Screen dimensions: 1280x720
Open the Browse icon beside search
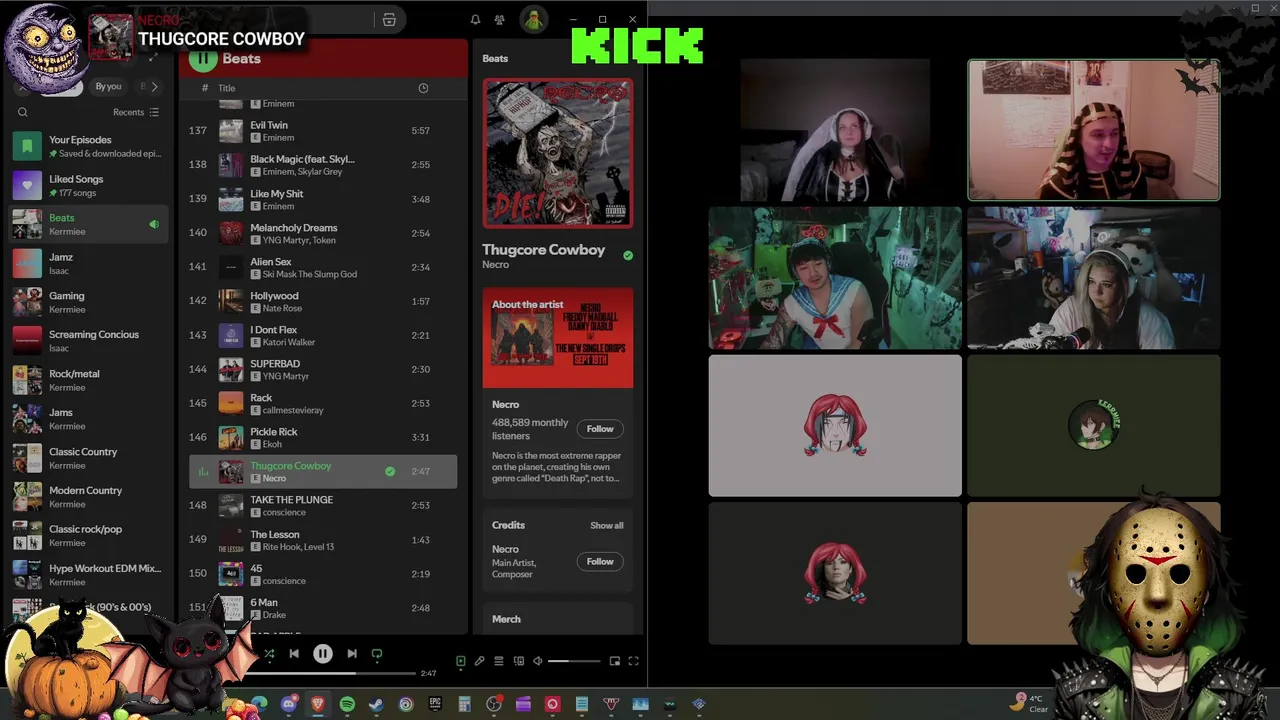pyautogui.click(x=389, y=20)
